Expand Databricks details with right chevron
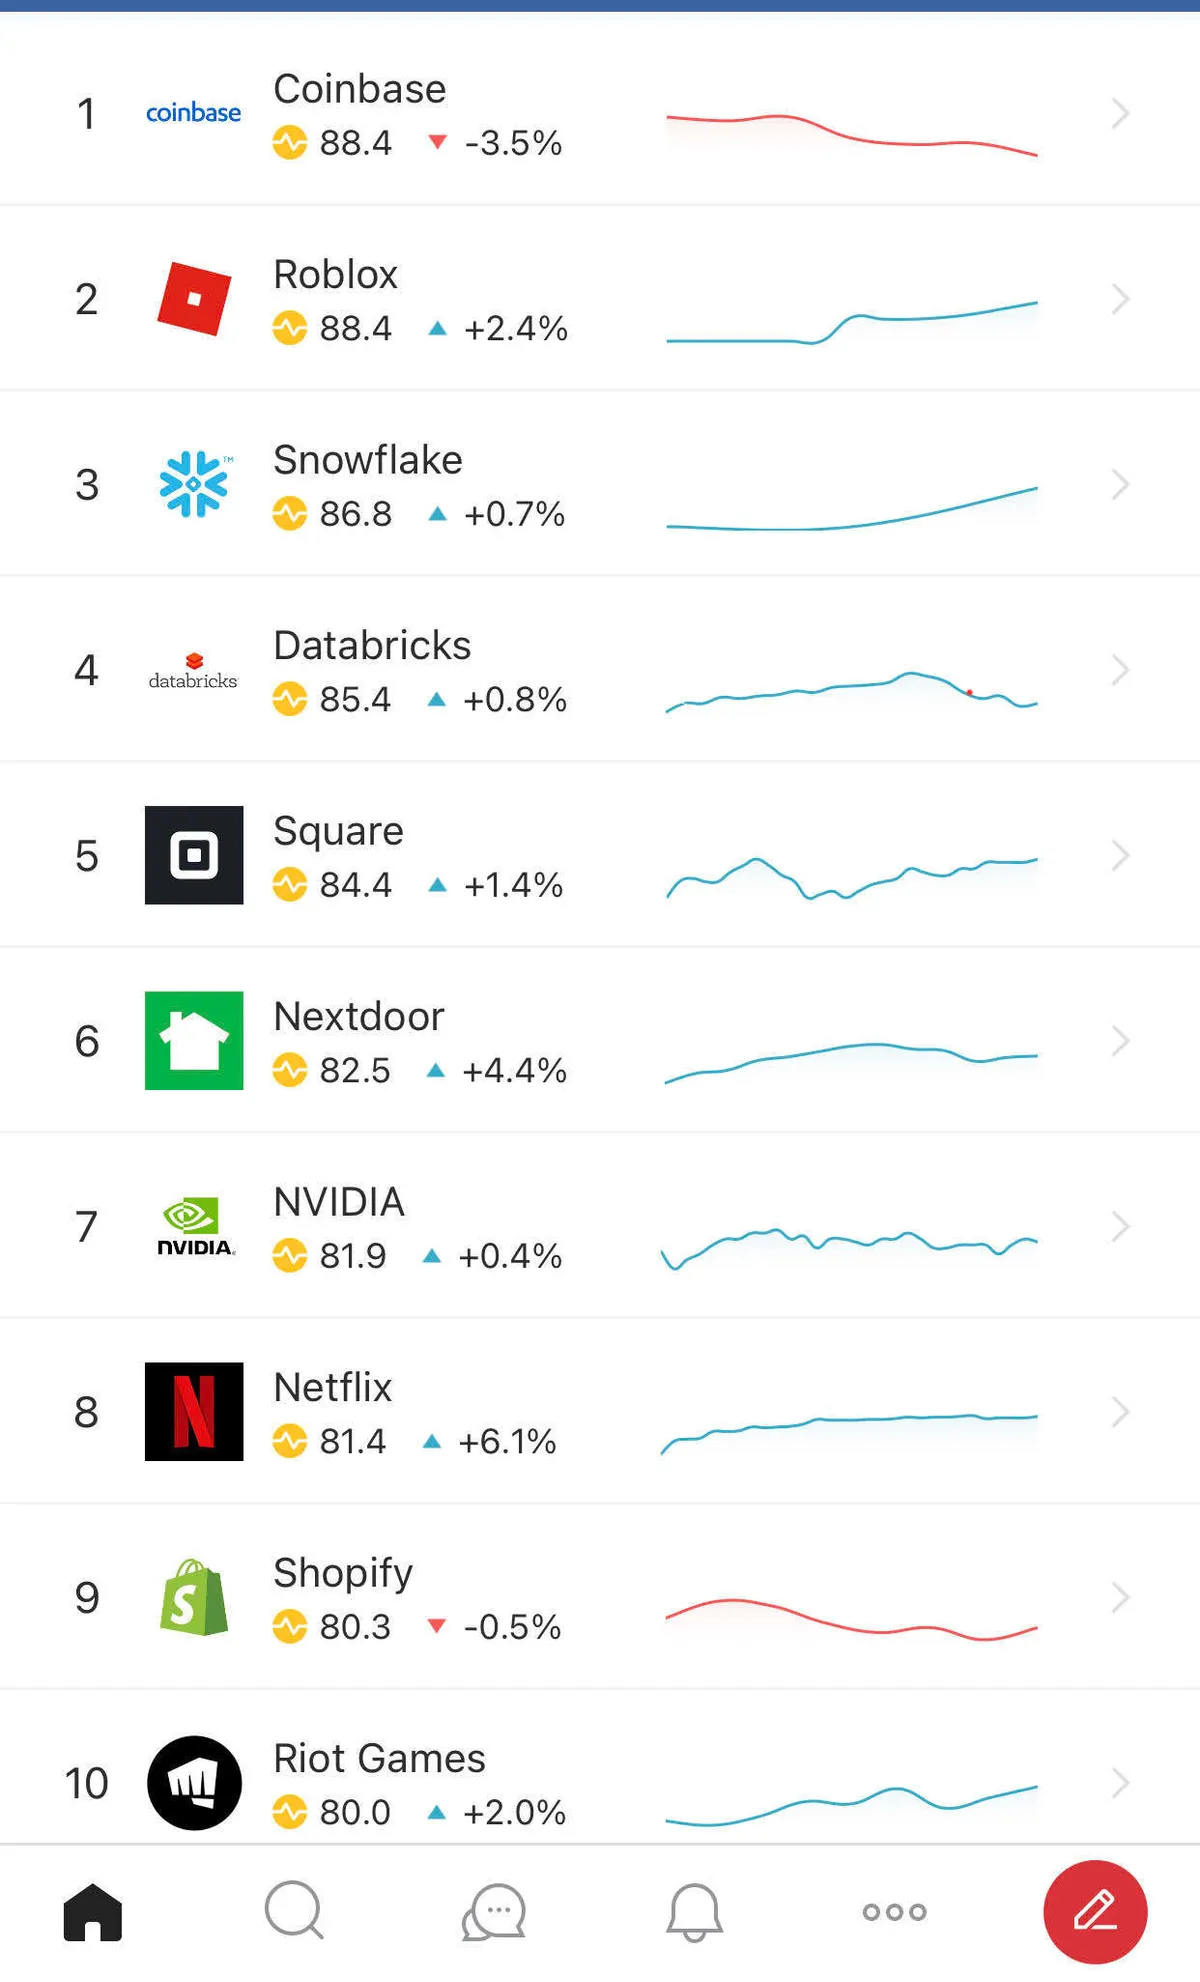 point(1120,670)
